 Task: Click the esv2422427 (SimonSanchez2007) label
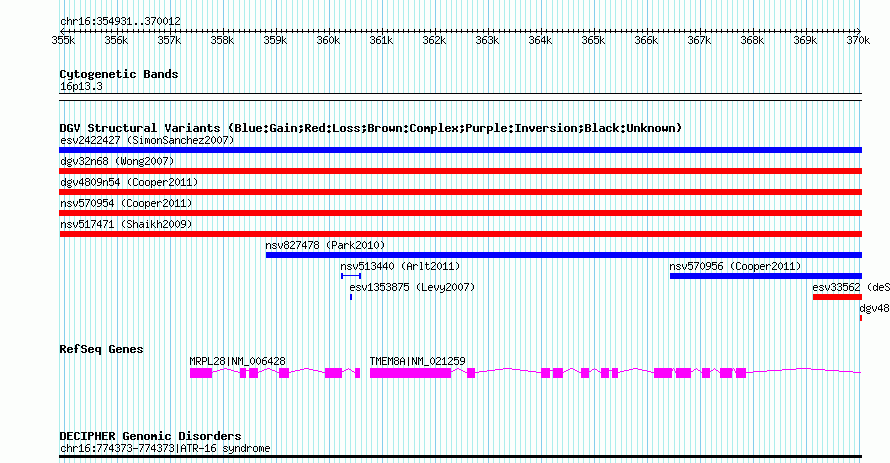pos(147,140)
